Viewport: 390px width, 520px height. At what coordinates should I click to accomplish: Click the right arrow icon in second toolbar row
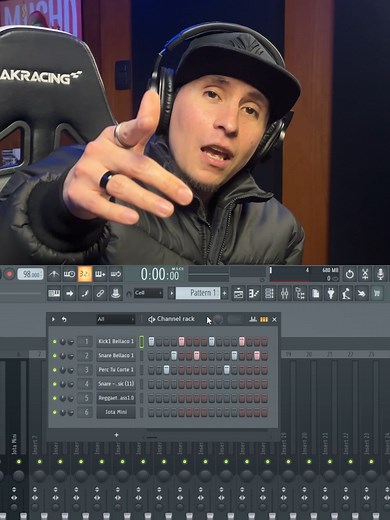69,293
